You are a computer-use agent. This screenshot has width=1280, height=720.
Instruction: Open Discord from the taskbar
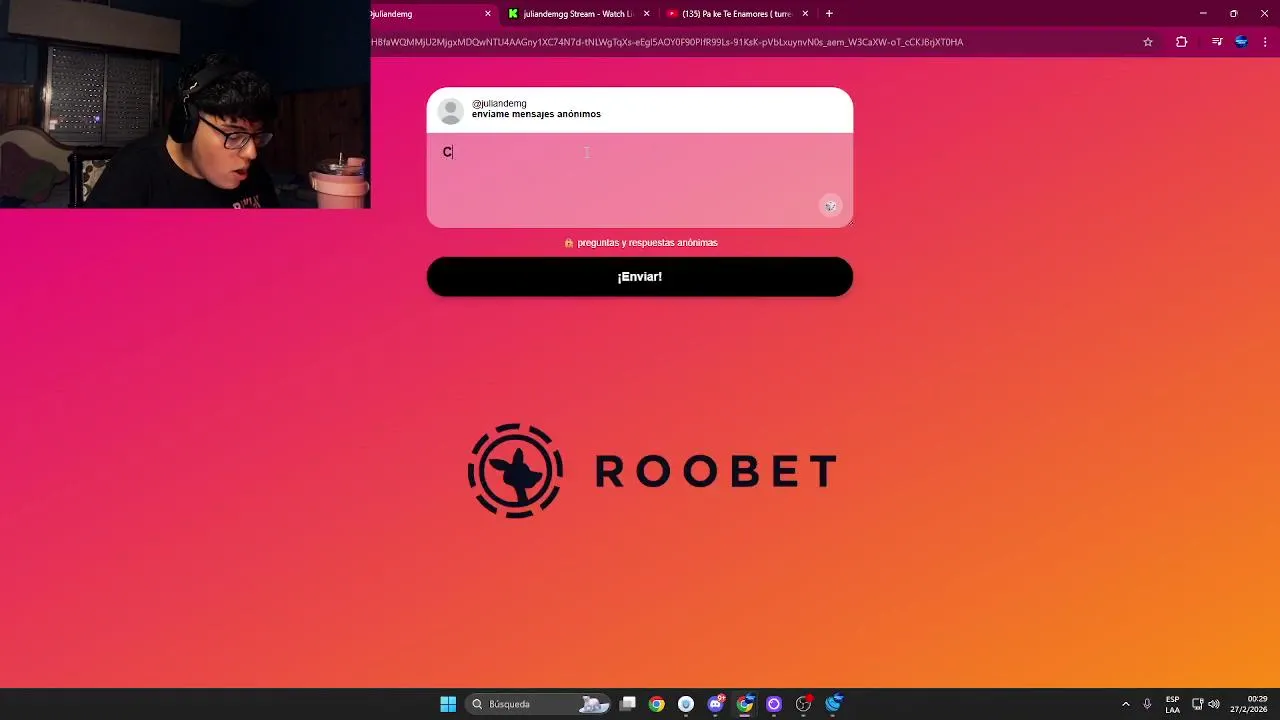pyautogui.click(x=715, y=704)
